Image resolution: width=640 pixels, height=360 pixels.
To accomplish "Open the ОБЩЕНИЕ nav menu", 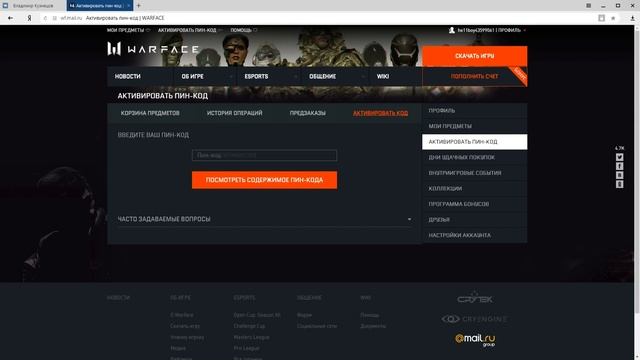I will coord(322,76).
